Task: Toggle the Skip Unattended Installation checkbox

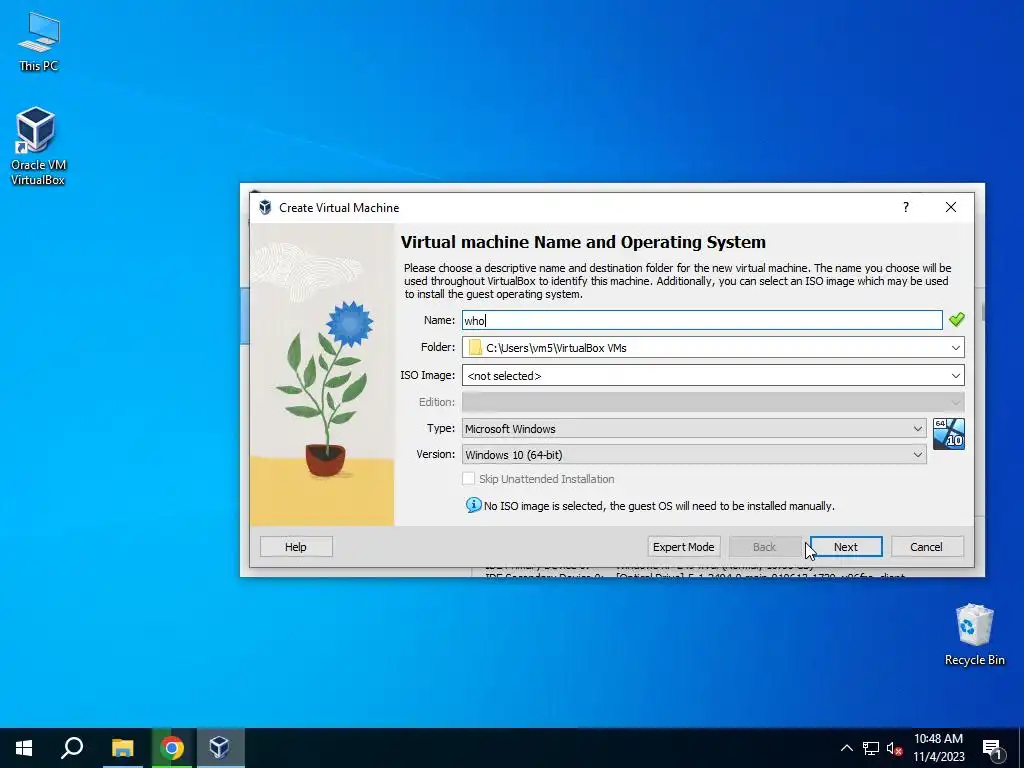Action: point(468,479)
